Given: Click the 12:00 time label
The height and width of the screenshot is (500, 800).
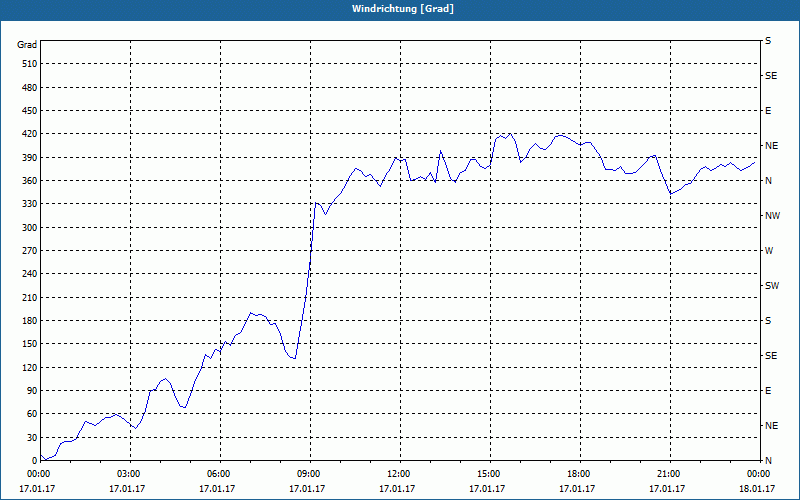Looking at the screenshot, I should tap(397, 474).
